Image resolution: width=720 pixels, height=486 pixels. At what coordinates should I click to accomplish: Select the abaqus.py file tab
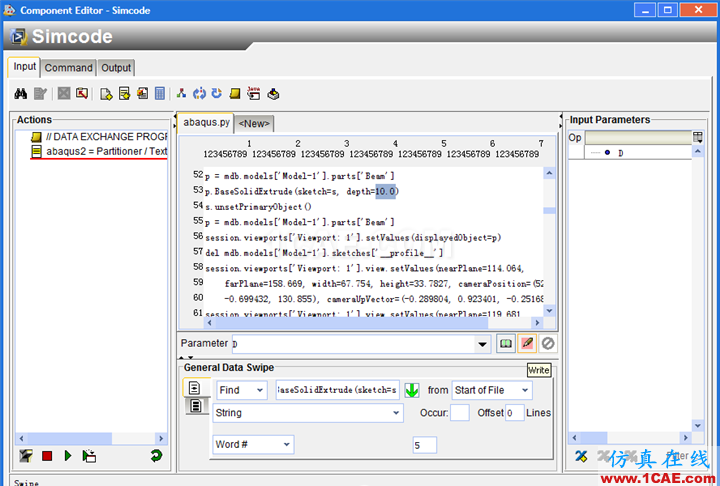[x=206, y=123]
